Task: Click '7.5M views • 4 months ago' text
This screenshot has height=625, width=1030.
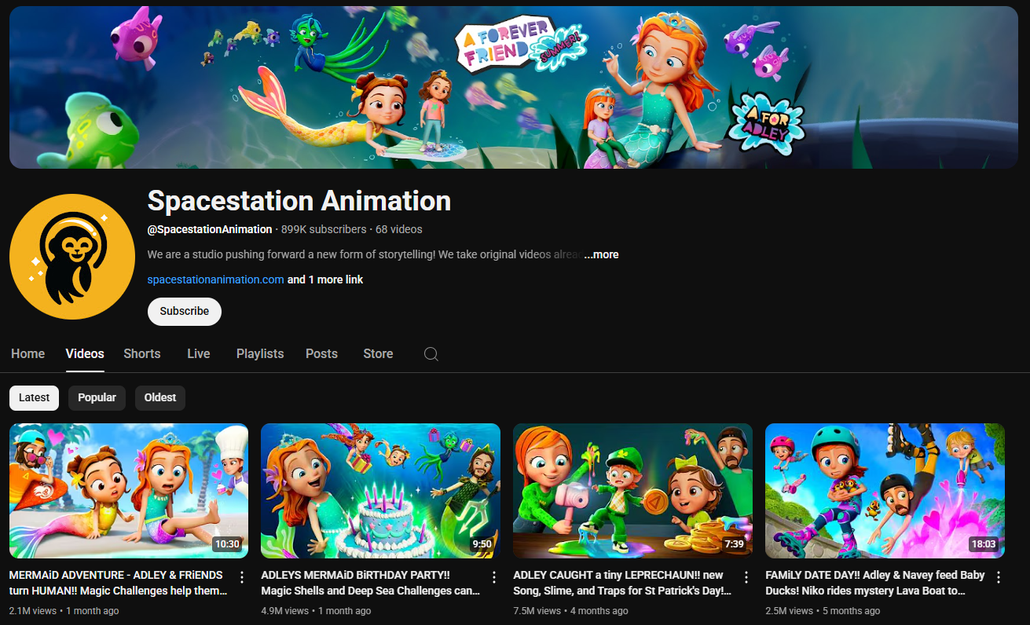Action: [570, 611]
